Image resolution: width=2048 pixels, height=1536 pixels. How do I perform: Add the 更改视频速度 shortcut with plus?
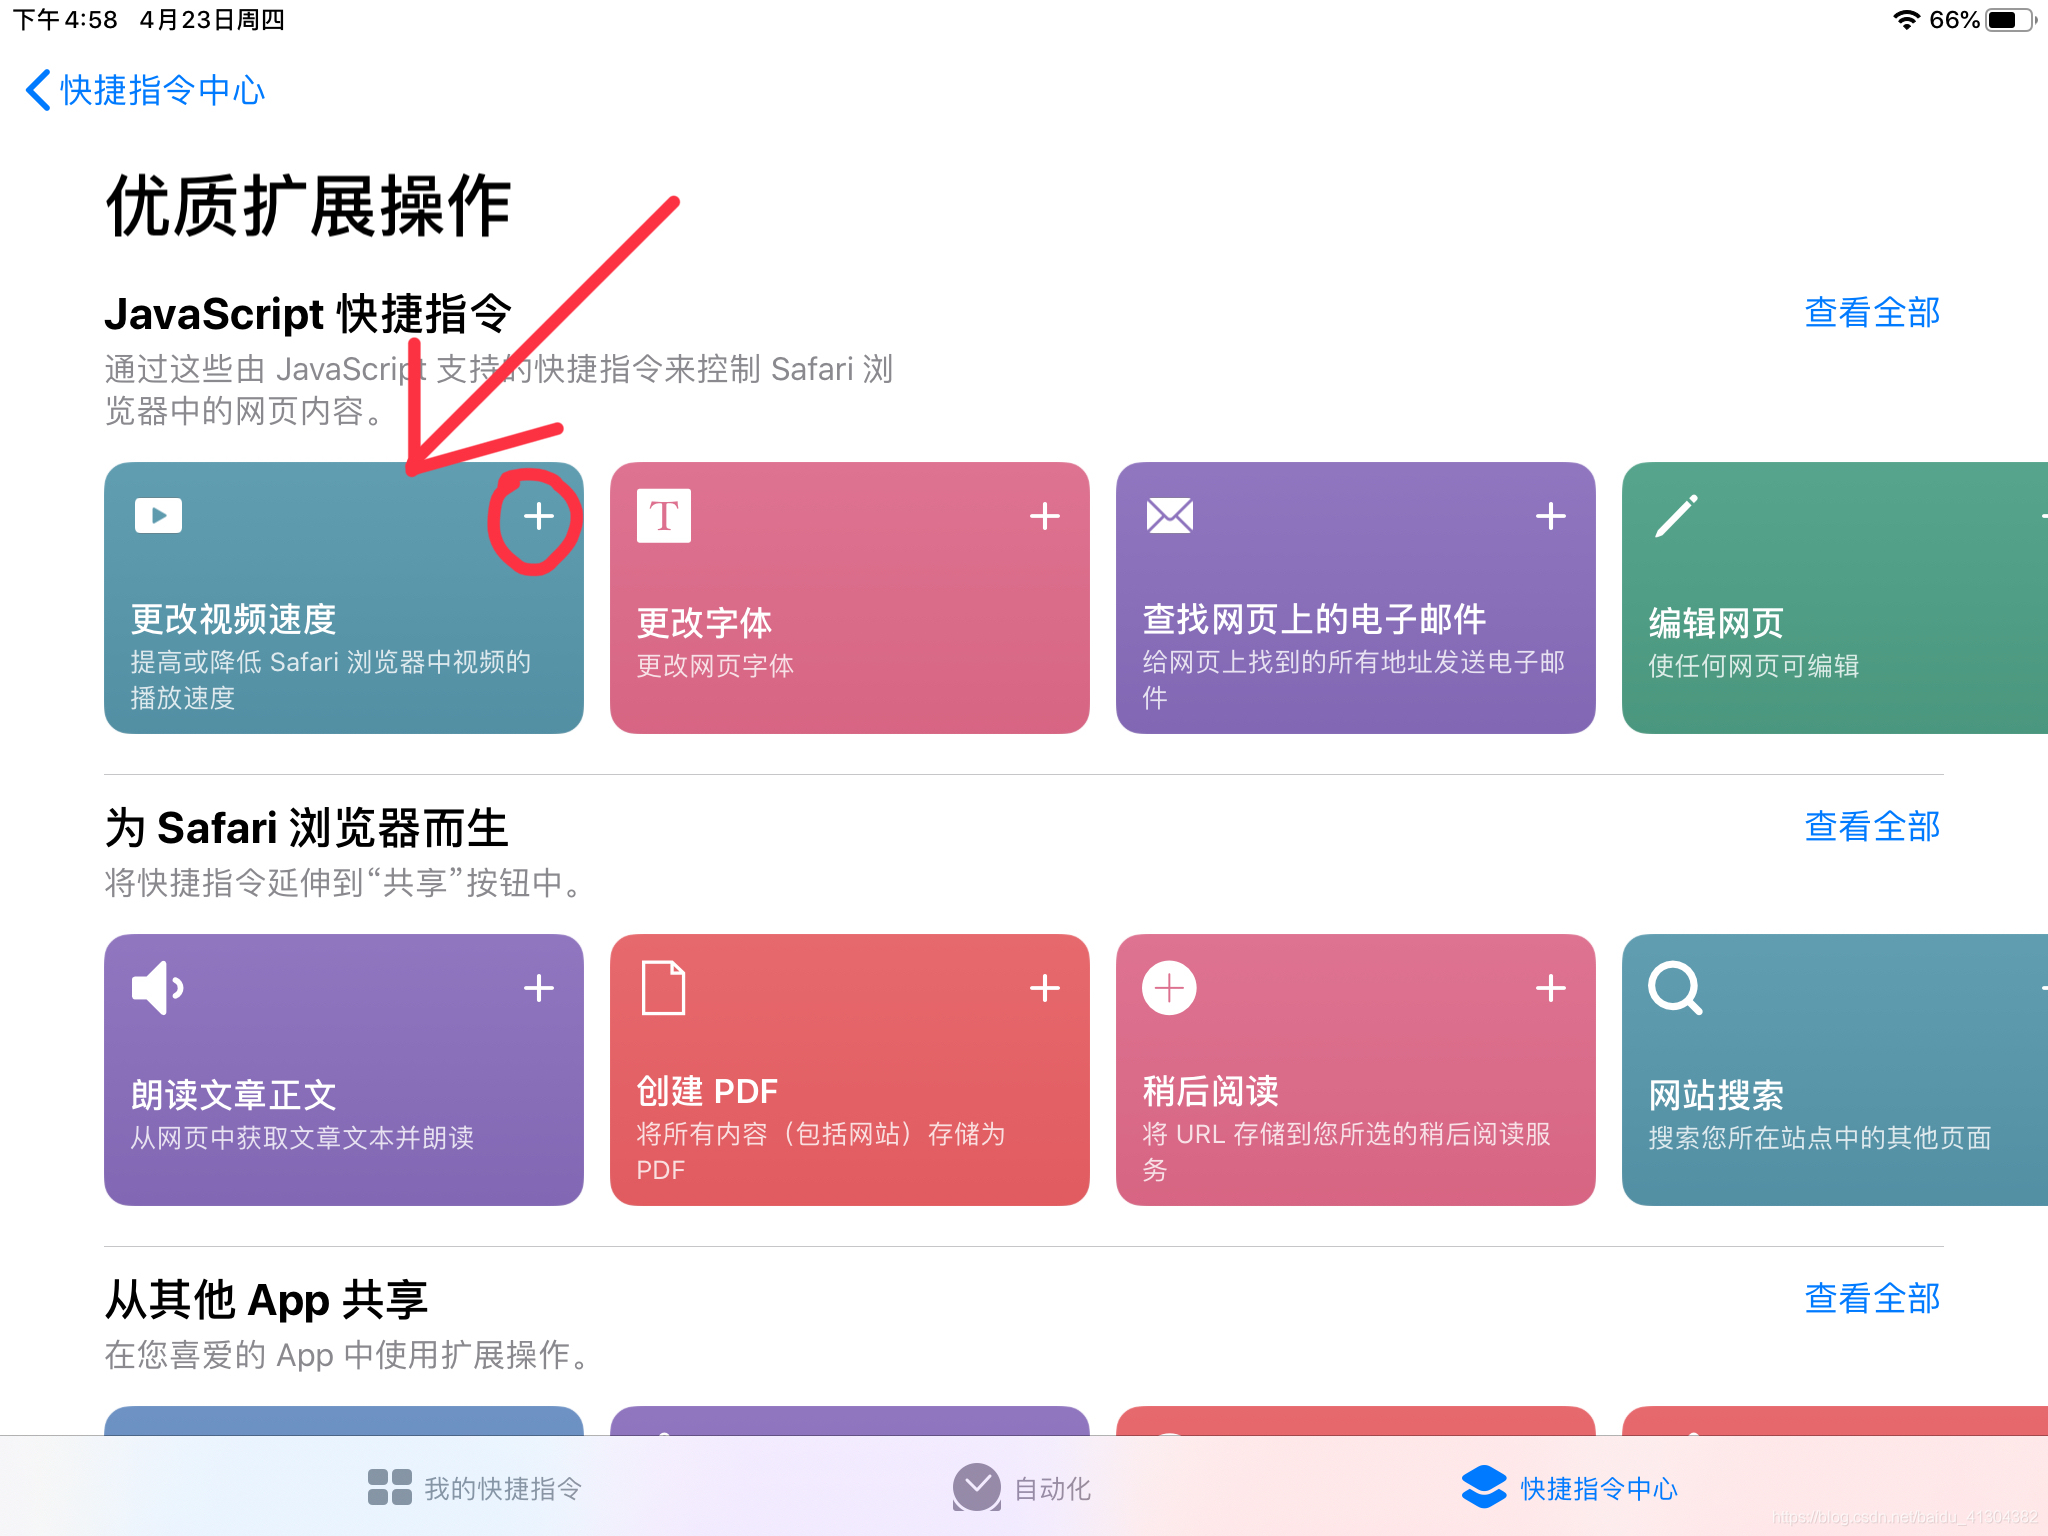(x=538, y=516)
